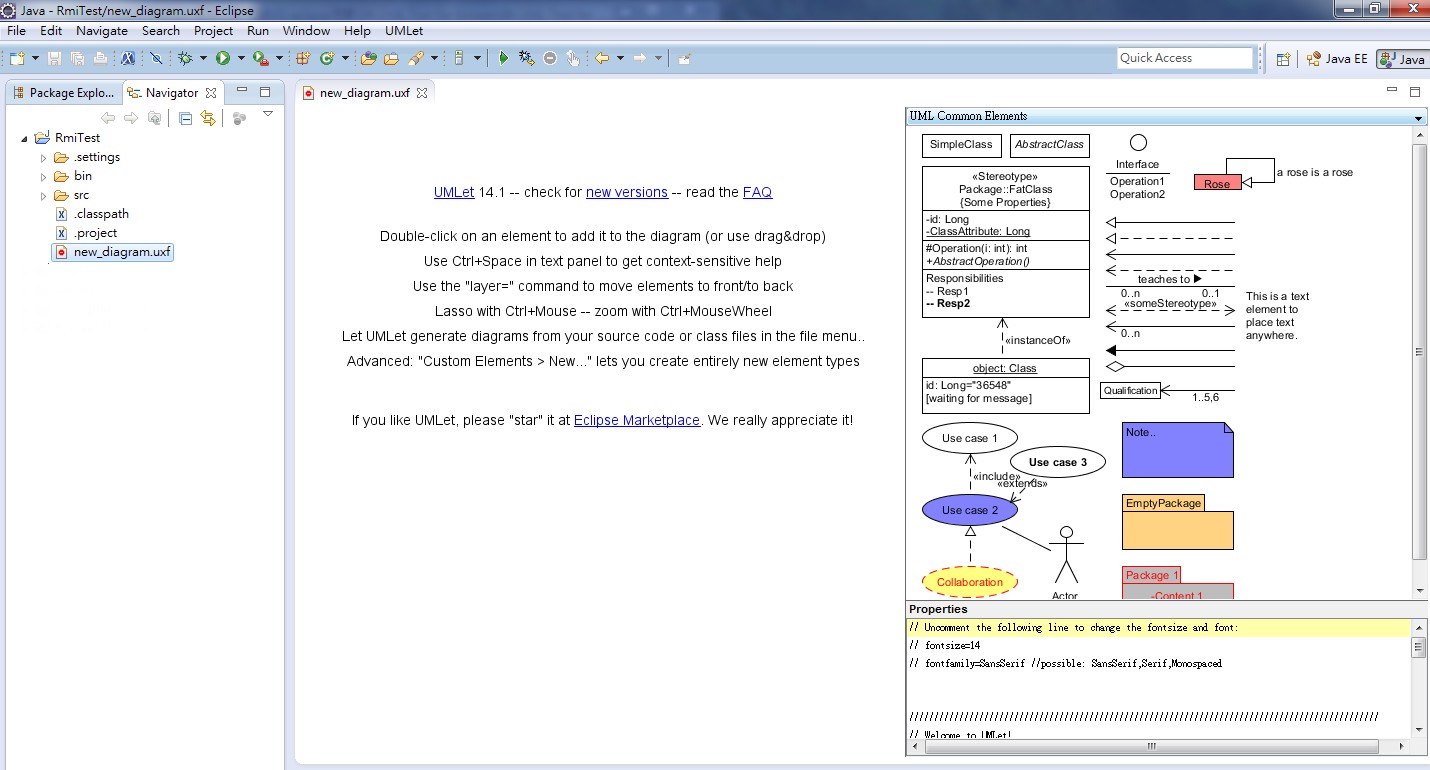Expand the .settings folder
Image resolution: width=1430 pixels, height=770 pixels.
pos(42,157)
